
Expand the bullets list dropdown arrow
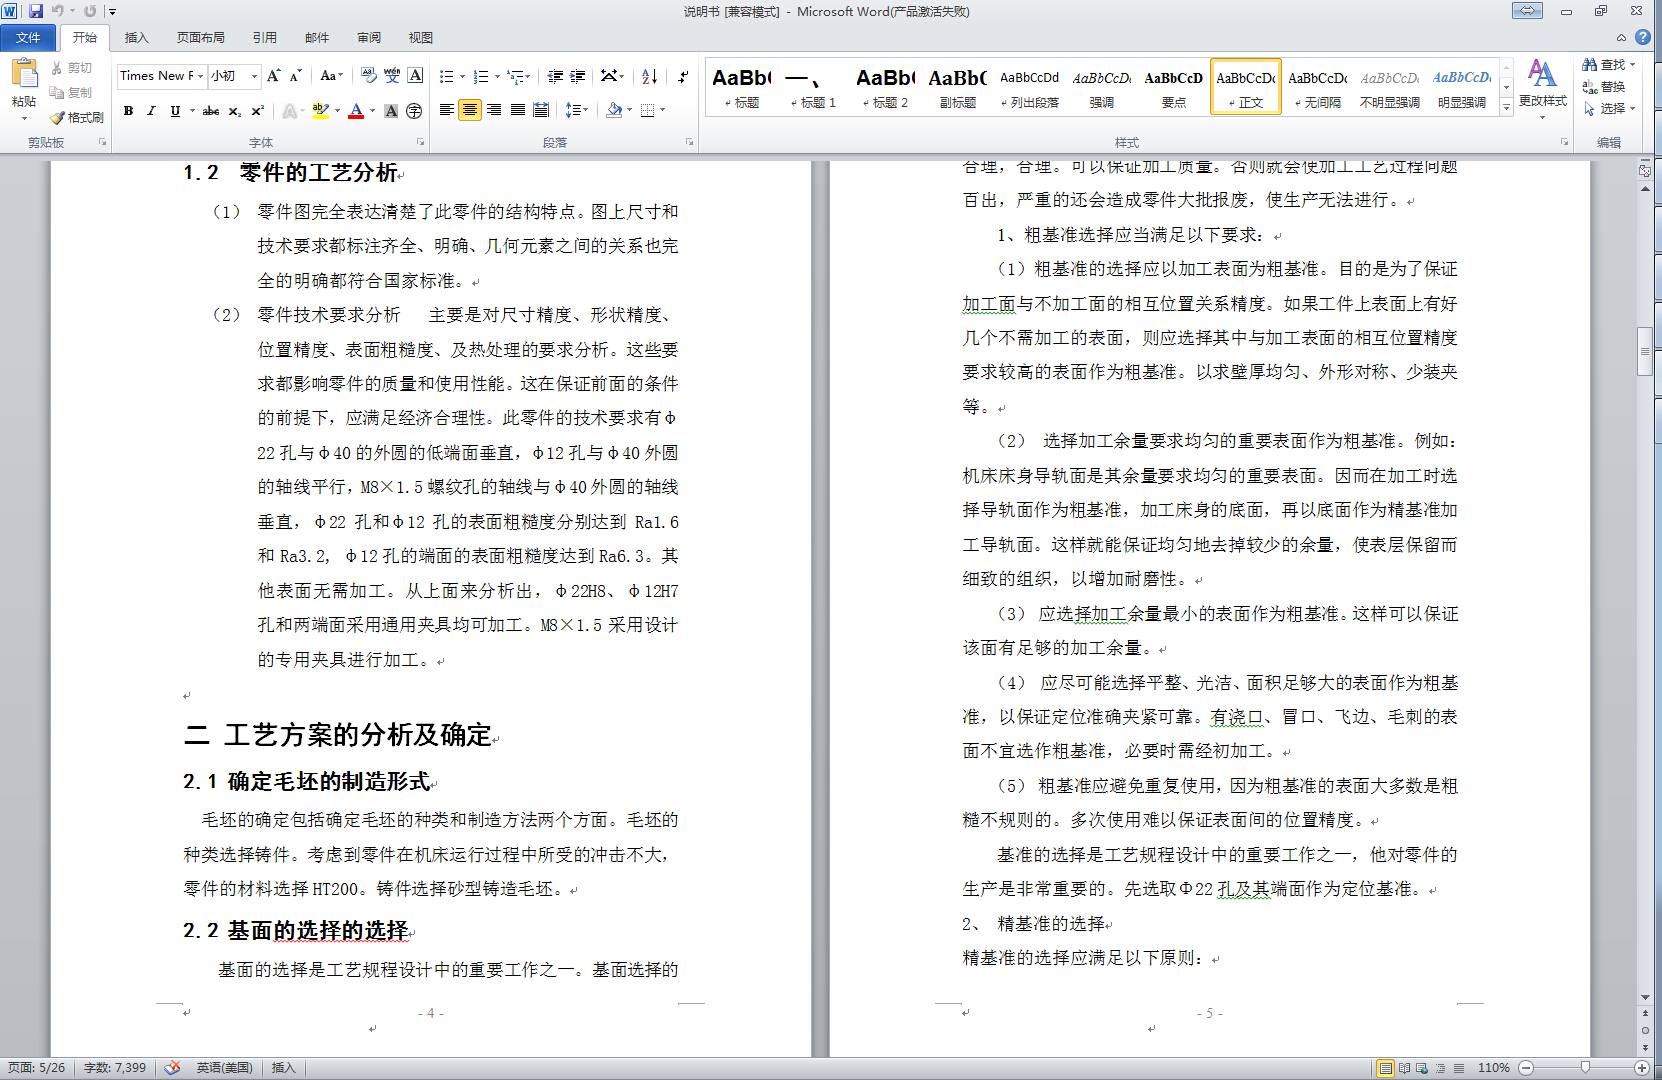[x=463, y=76]
